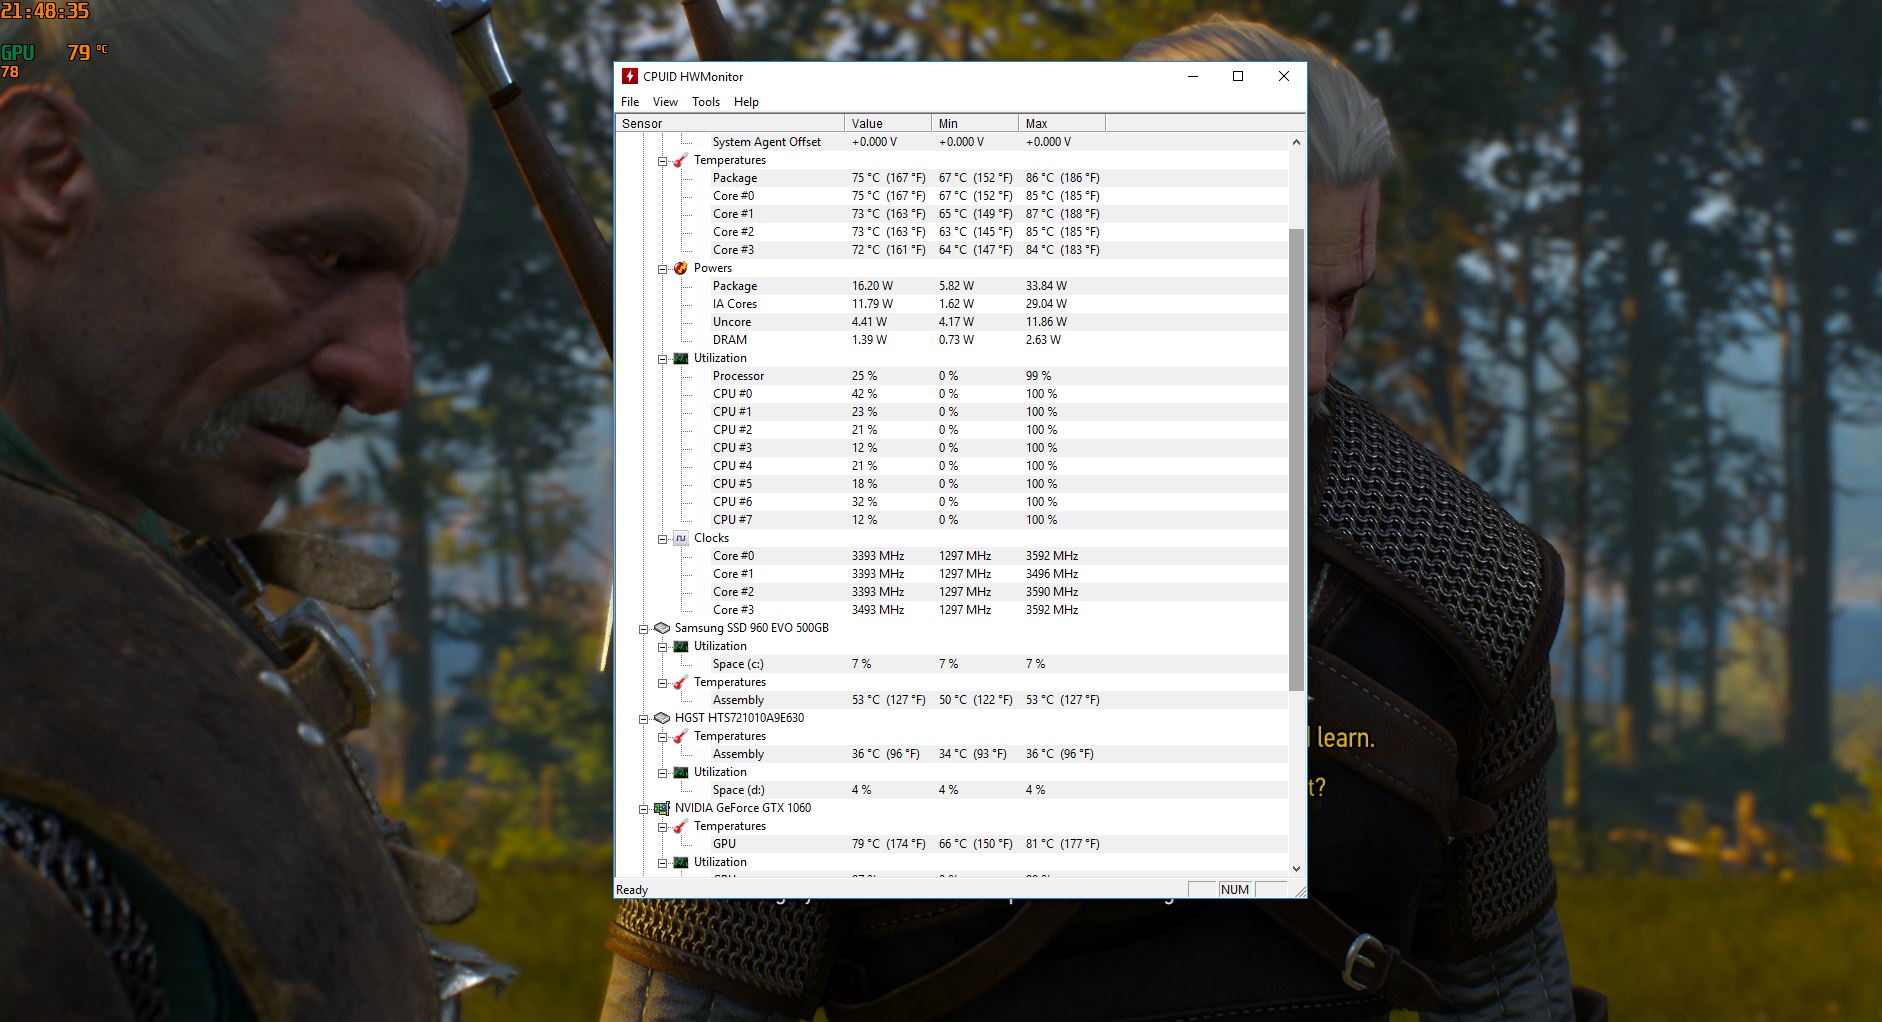
Task: Select the Samsung SSD 960 EVO 500GB label
Action: [x=752, y=628]
